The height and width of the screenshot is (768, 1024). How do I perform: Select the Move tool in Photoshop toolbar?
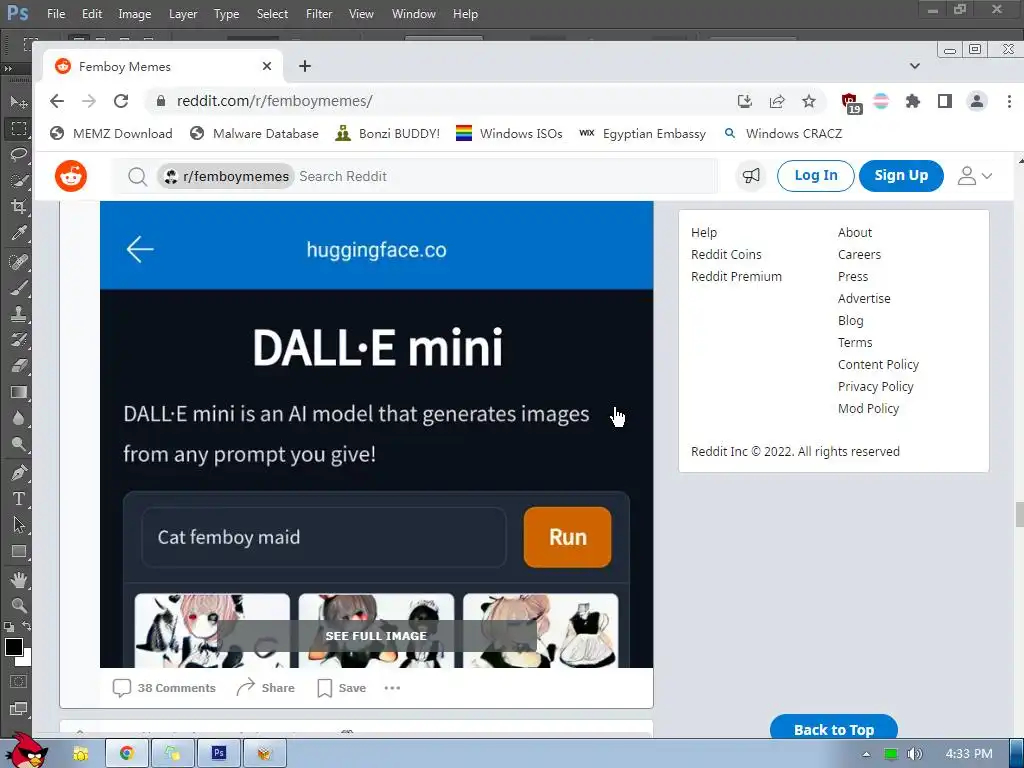point(18,102)
